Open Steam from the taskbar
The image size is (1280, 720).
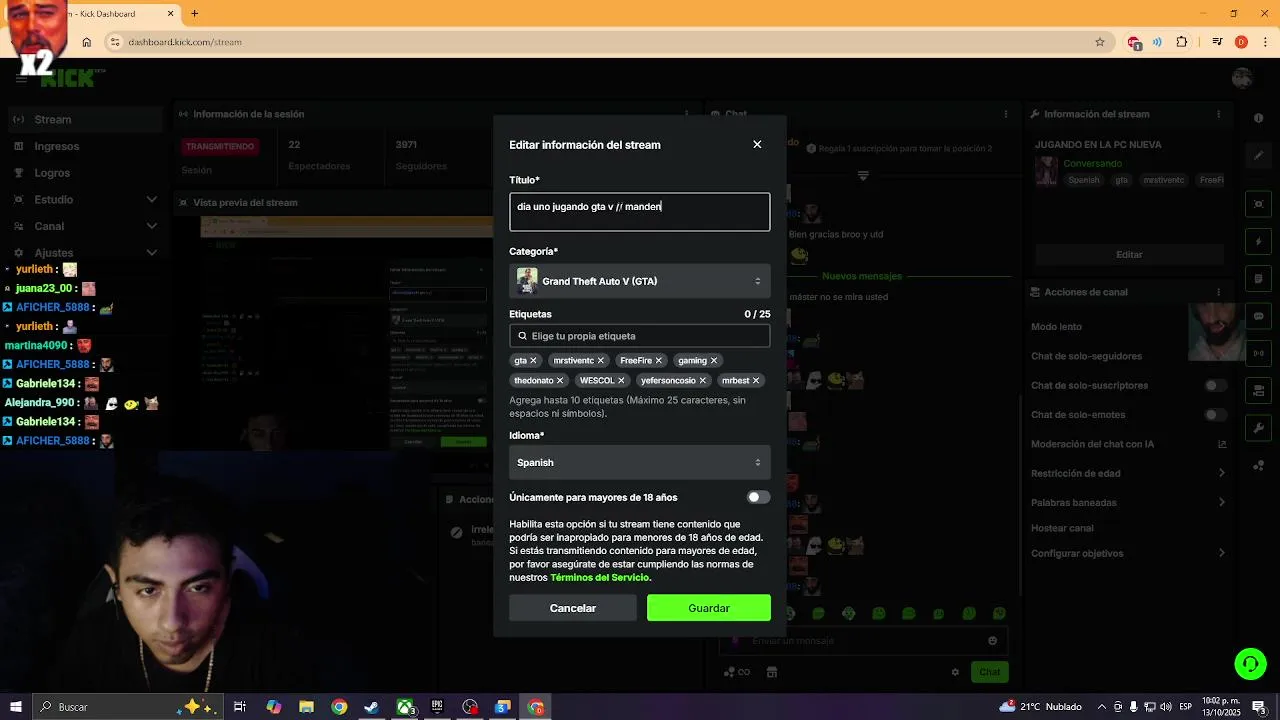372,707
